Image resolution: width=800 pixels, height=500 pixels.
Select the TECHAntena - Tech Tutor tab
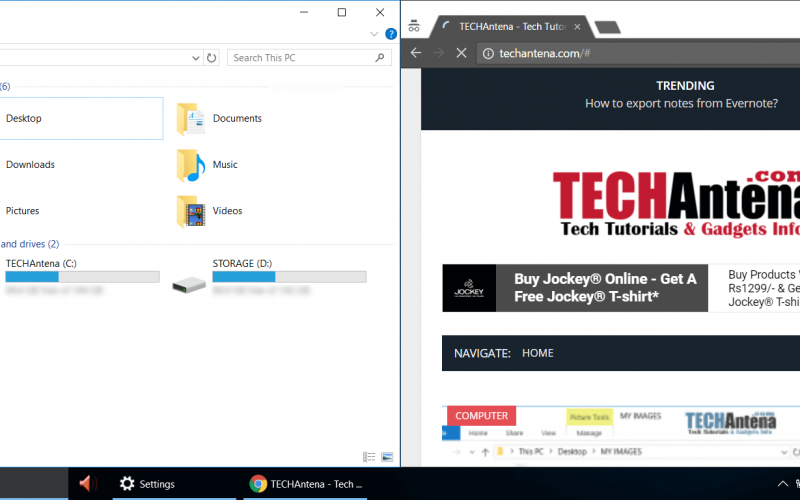point(512,27)
